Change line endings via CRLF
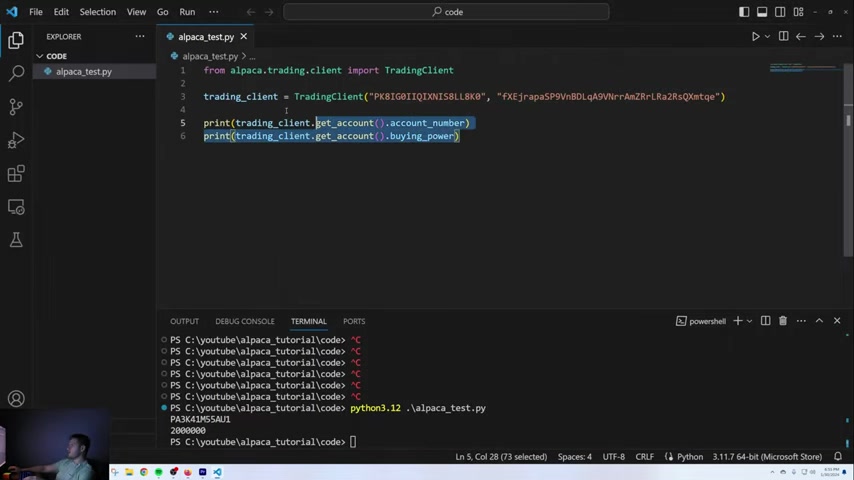The height and width of the screenshot is (480, 854). point(644,457)
